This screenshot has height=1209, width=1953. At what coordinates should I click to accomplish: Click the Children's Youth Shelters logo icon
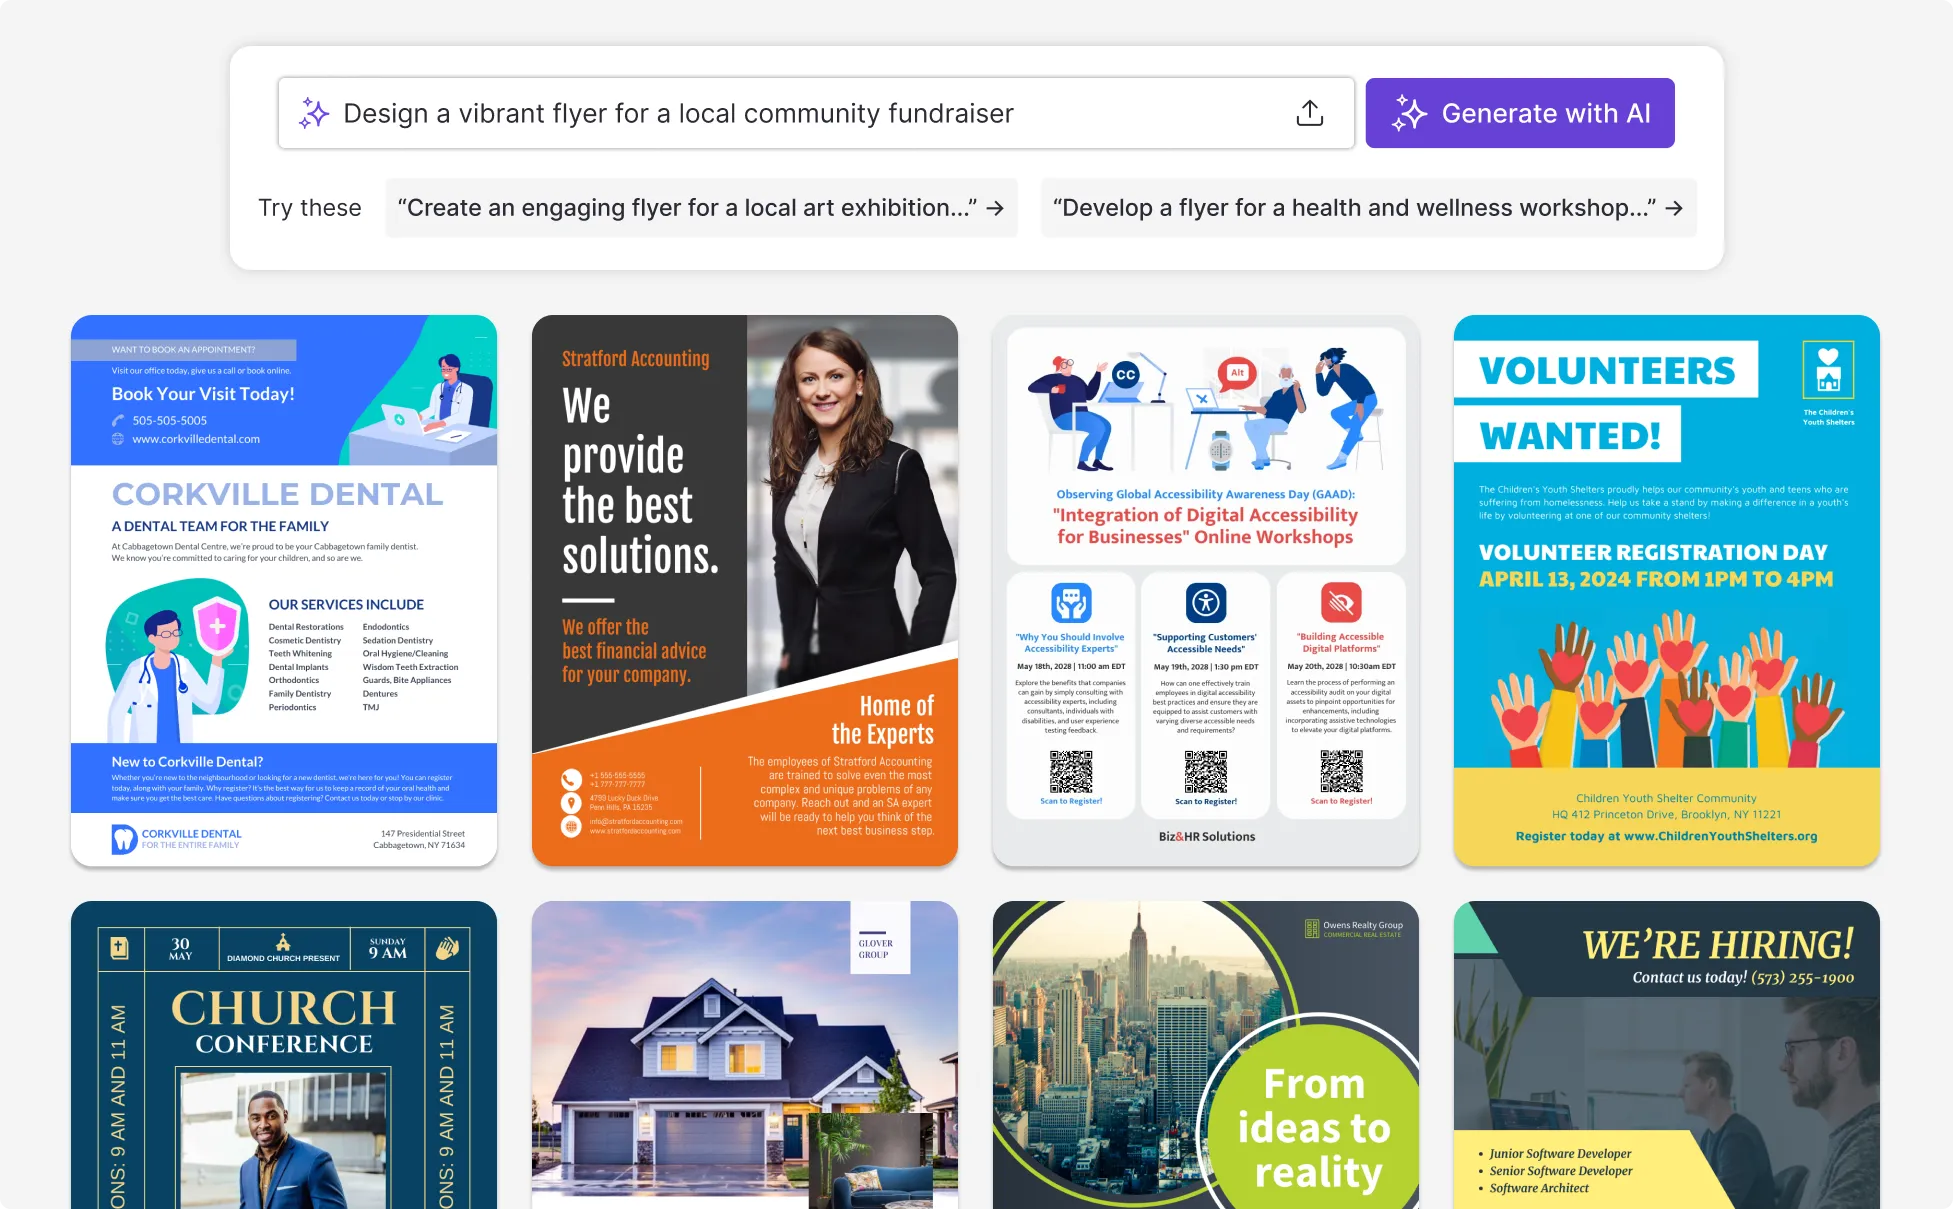click(1828, 370)
